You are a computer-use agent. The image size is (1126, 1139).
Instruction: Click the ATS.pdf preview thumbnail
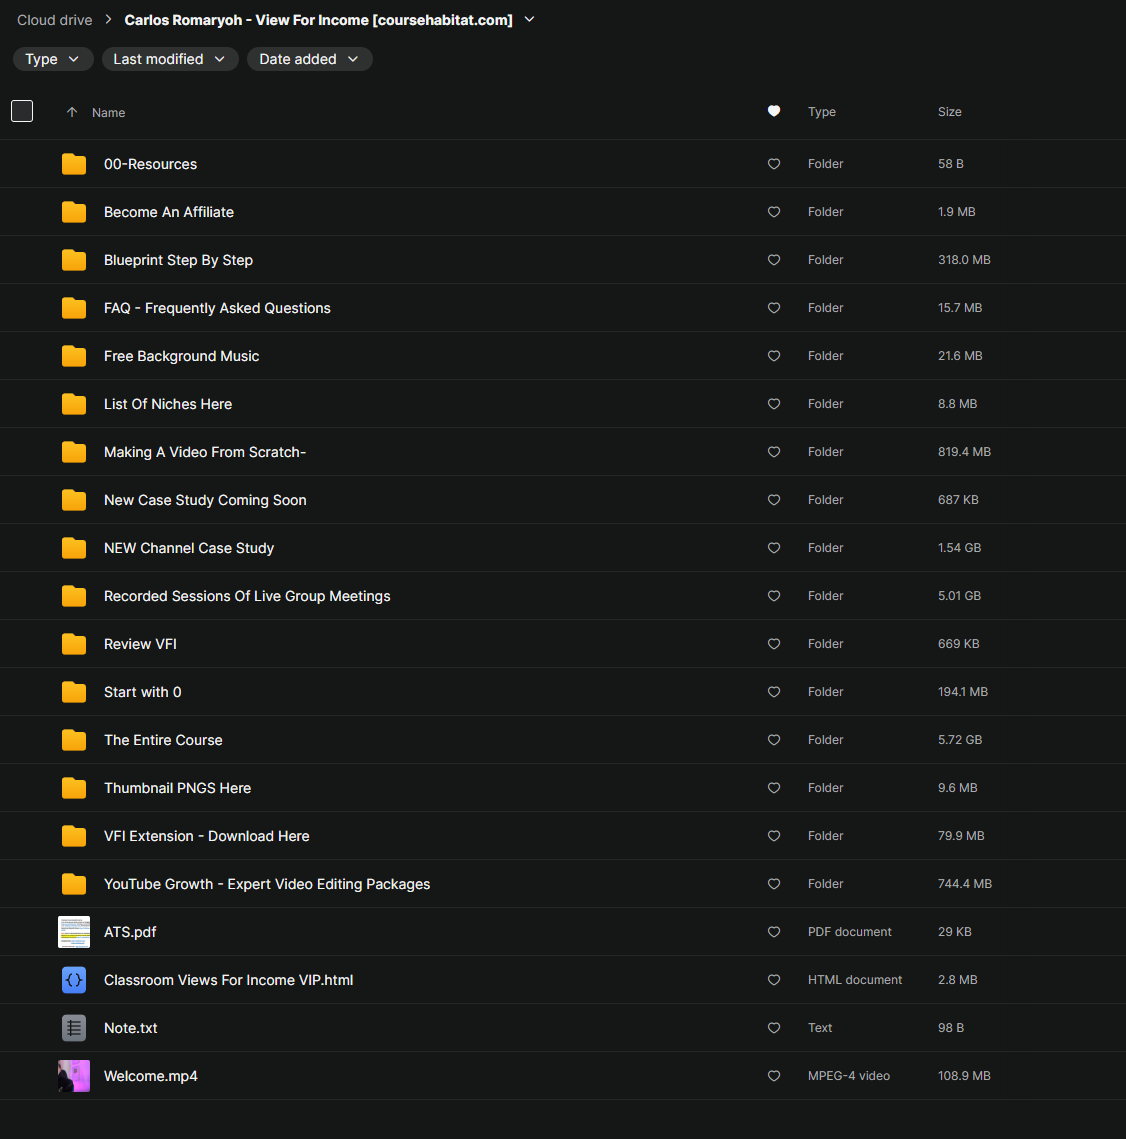point(74,932)
